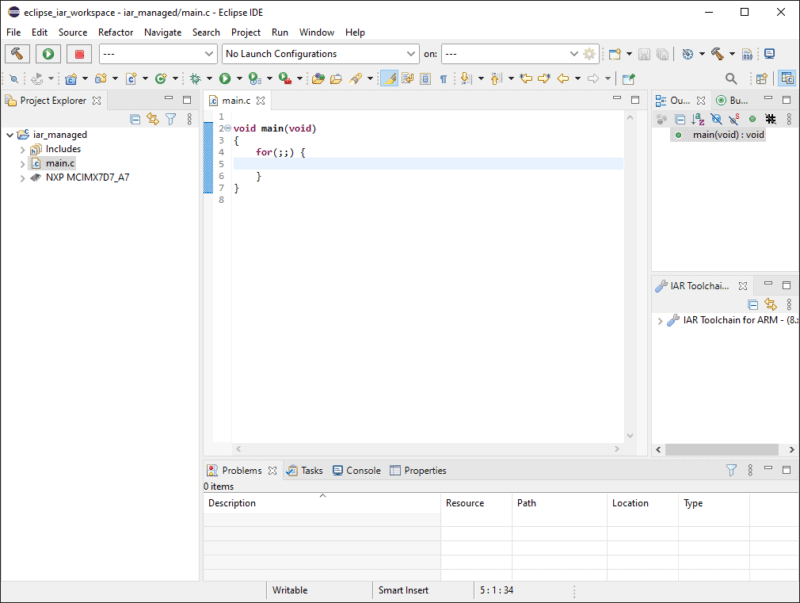Hide static members in the Outline view
800x603 pixels.
click(x=733, y=118)
